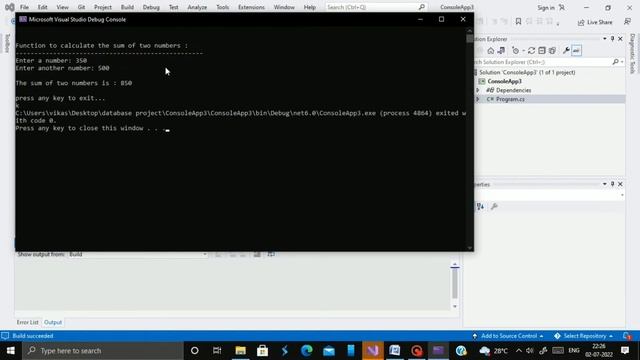Click the Visual Studio search box
This screenshot has width=640, height=360.
pos(376,7)
